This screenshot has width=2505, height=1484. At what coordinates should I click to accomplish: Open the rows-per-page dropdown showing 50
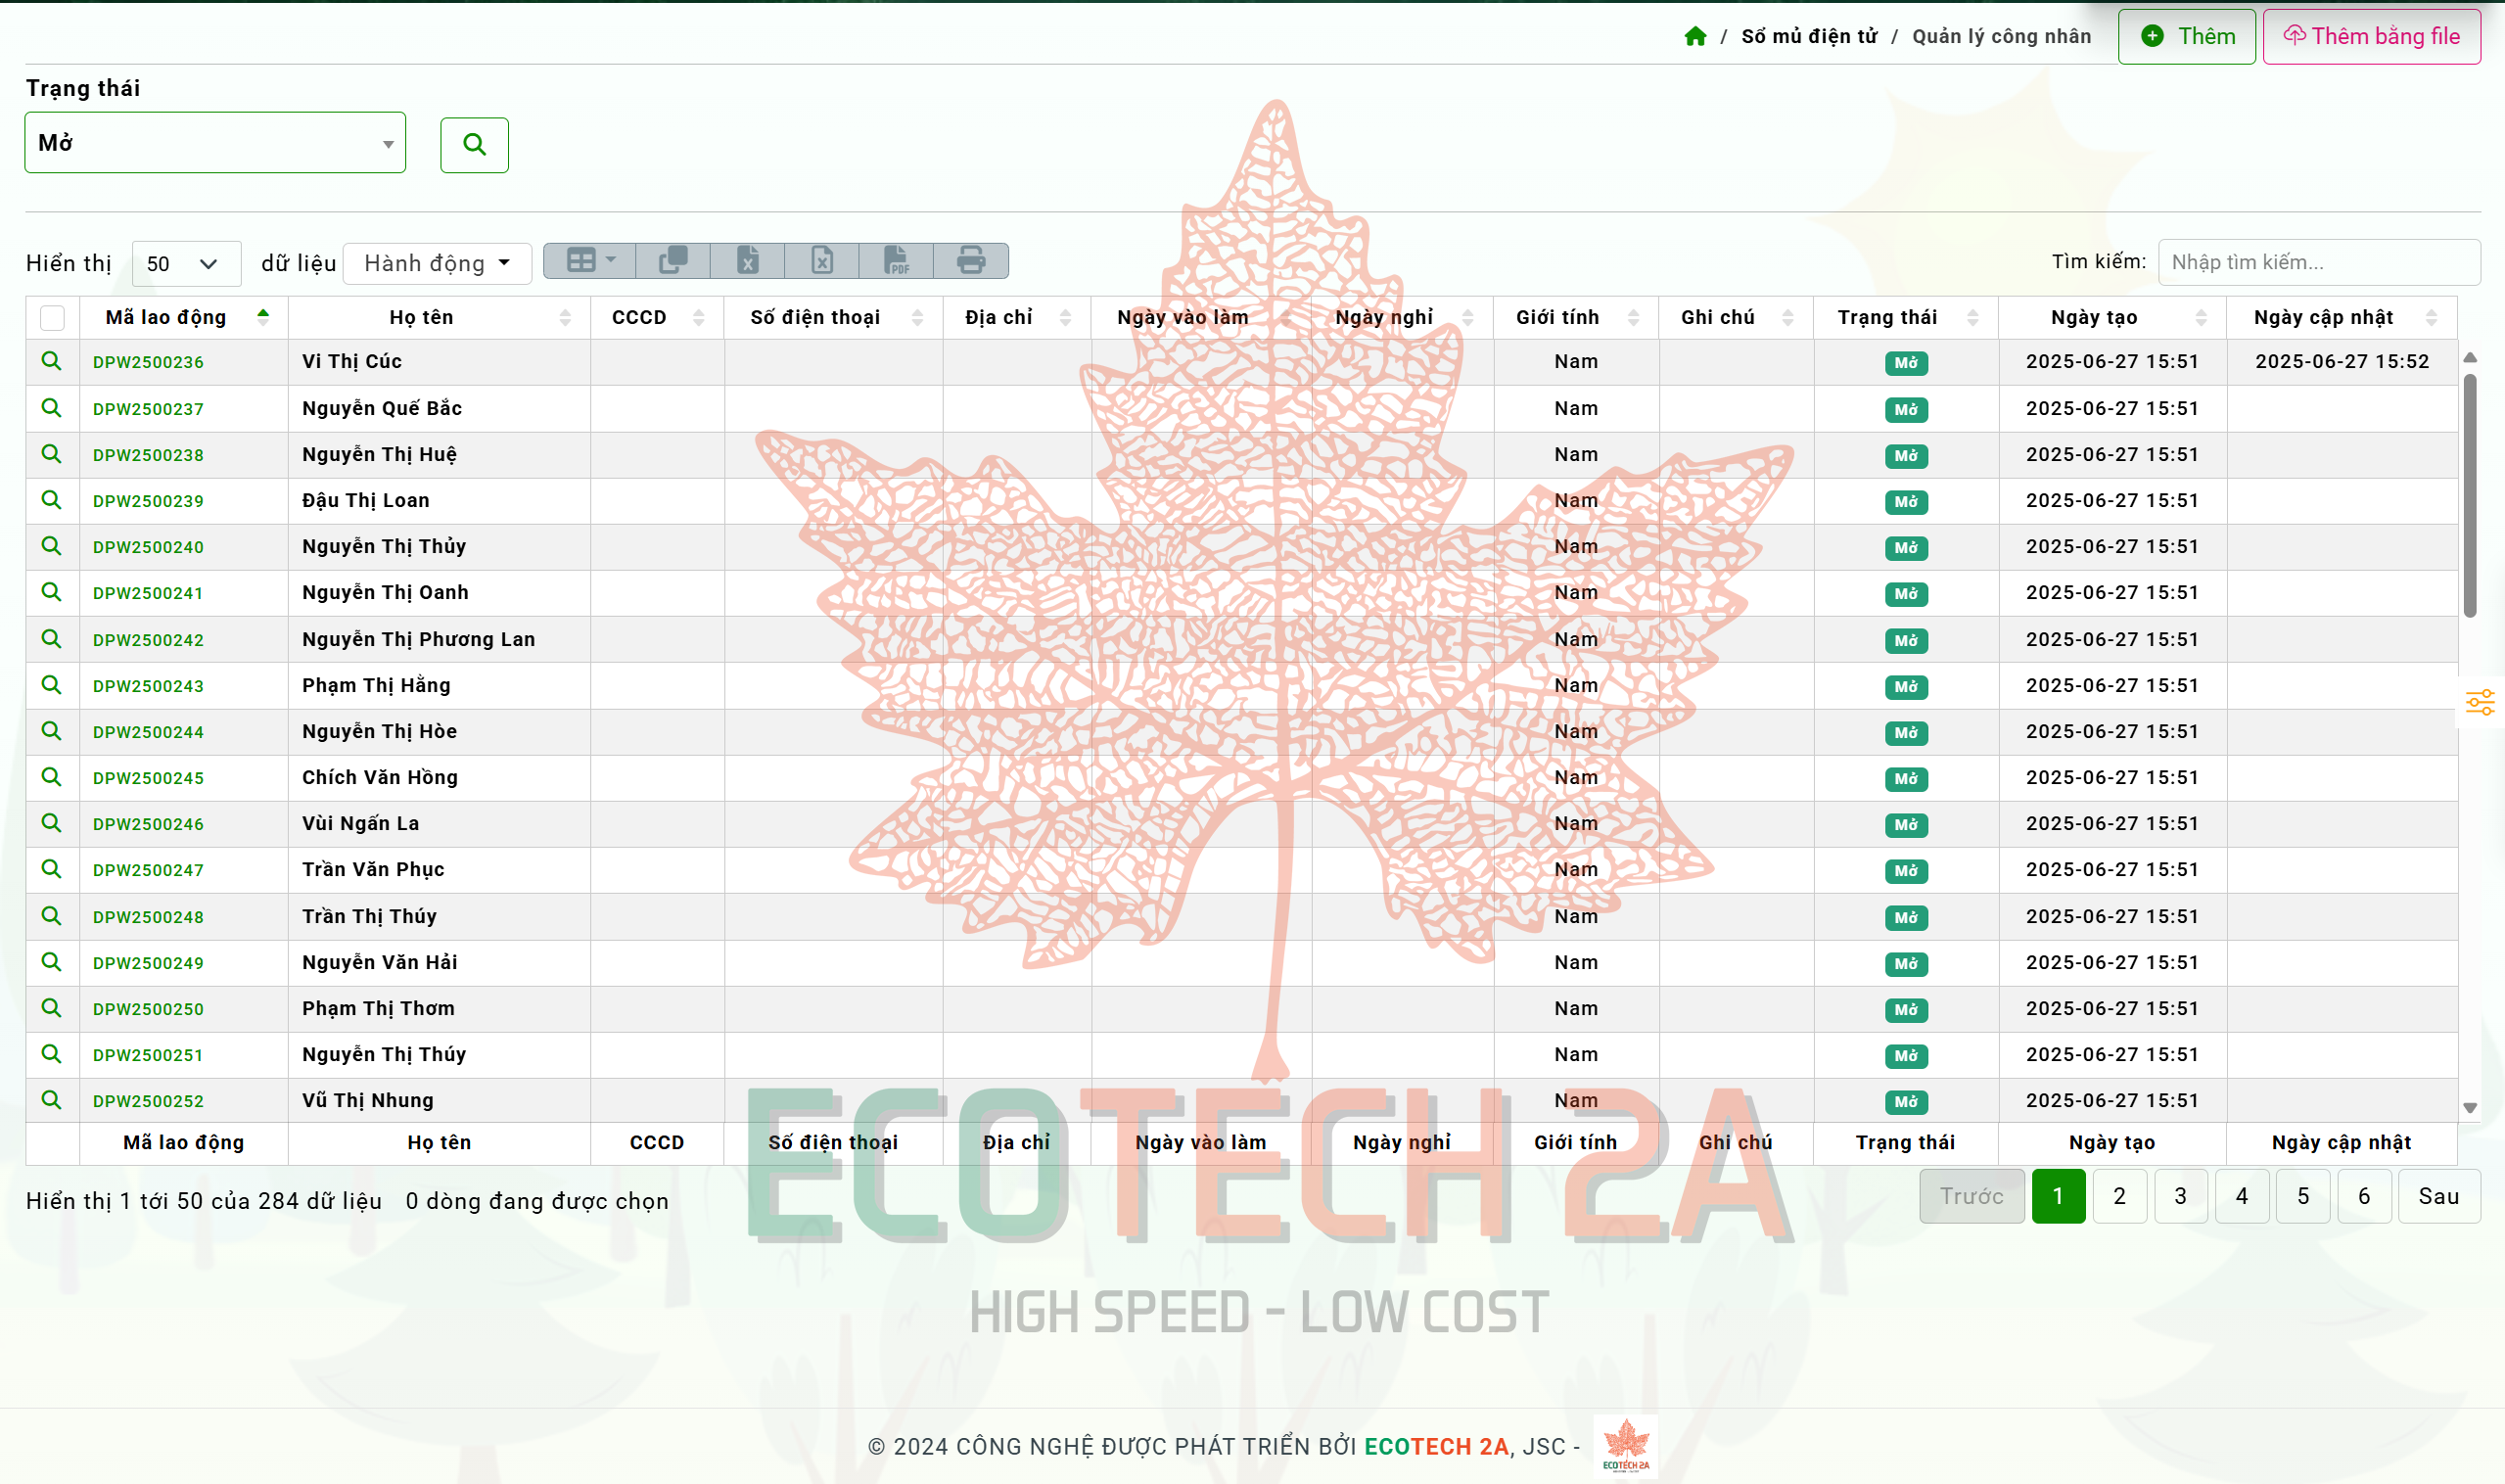[185, 264]
